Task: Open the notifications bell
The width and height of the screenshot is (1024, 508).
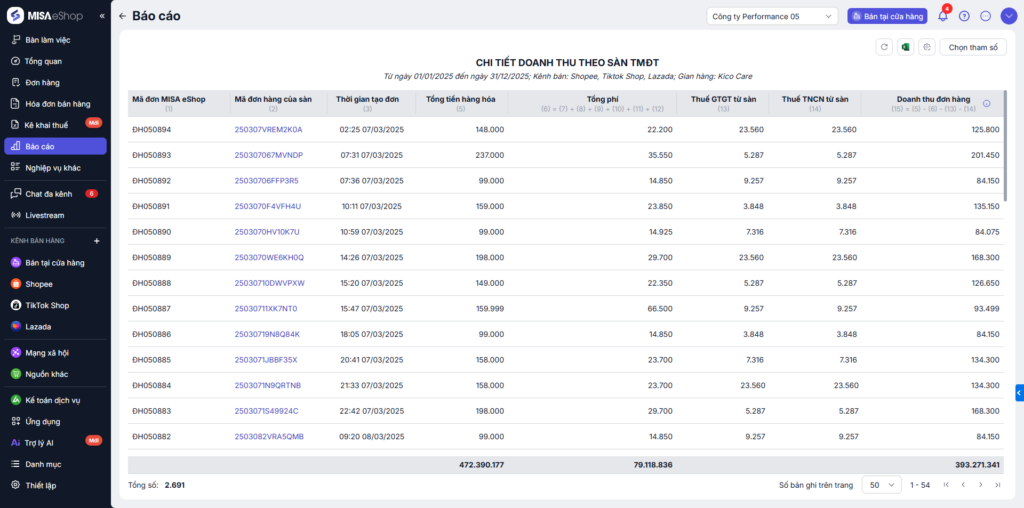Action: [x=942, y=16]
